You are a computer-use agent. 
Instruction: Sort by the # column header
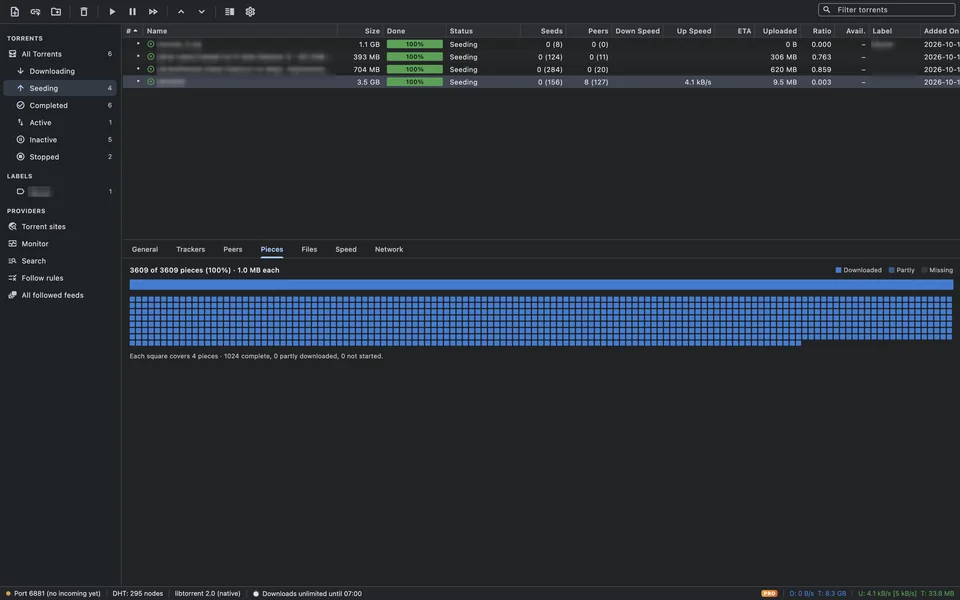tap(132, 31)
